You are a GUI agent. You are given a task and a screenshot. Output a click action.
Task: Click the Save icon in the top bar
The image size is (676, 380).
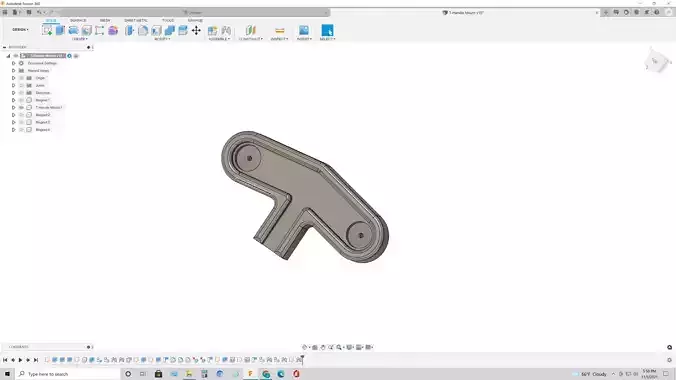coord(29,13)
